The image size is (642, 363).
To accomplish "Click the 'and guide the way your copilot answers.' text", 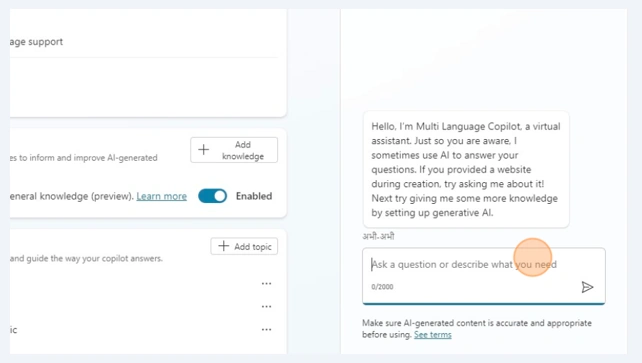I will coord(86,259).
